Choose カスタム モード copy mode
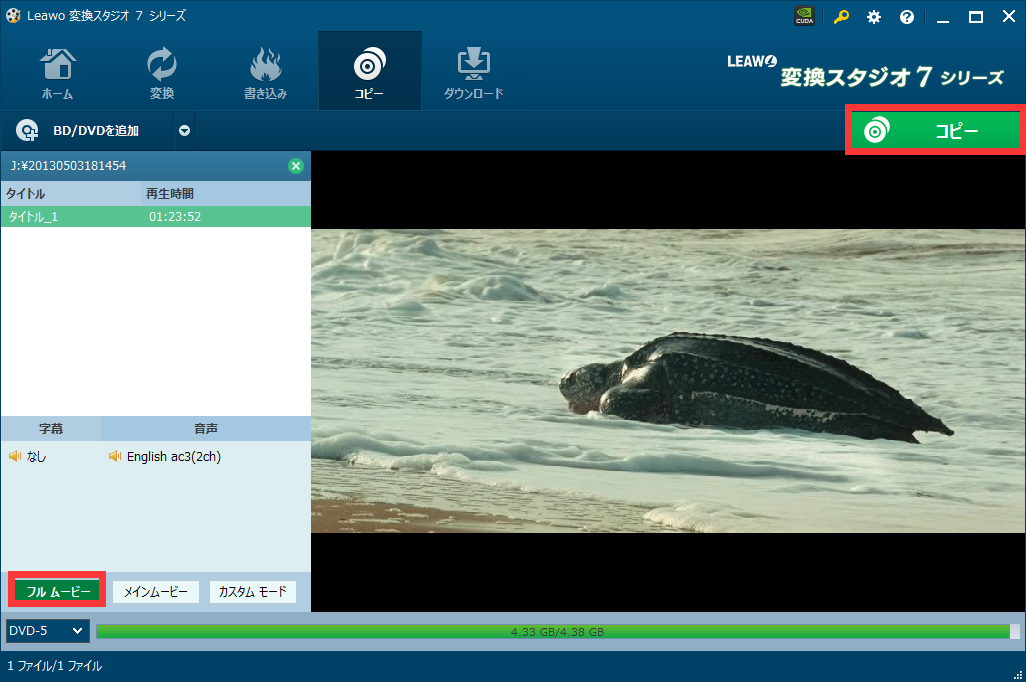This screenshot has height=682, width=1026. point(253,592)
